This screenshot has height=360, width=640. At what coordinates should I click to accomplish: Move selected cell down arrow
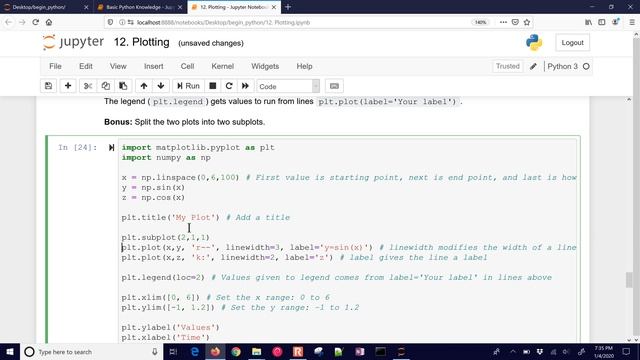pyautogui.click(x=161, y=86)
